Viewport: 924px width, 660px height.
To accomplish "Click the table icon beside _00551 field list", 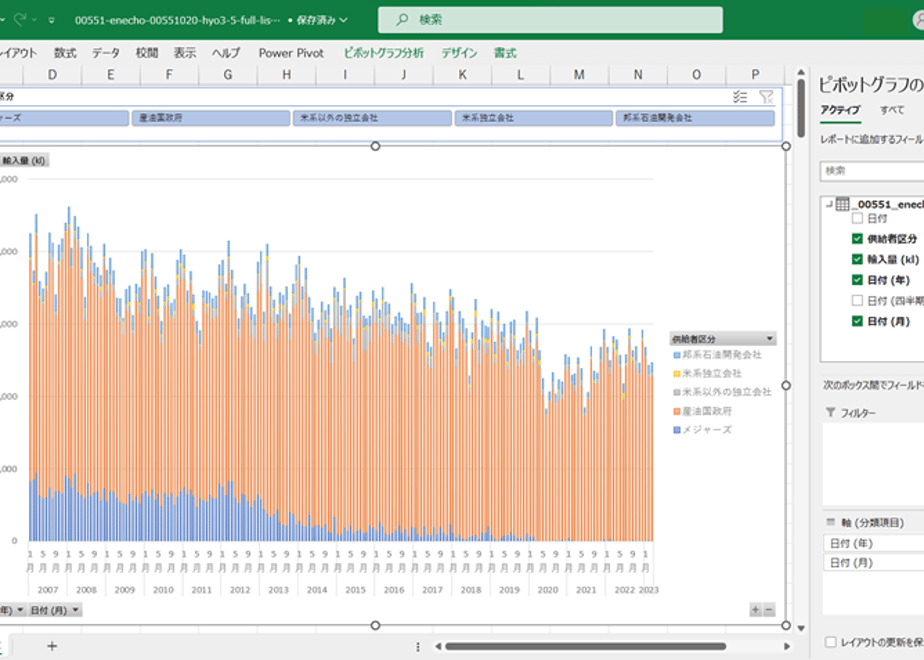I will click(843, 204).
